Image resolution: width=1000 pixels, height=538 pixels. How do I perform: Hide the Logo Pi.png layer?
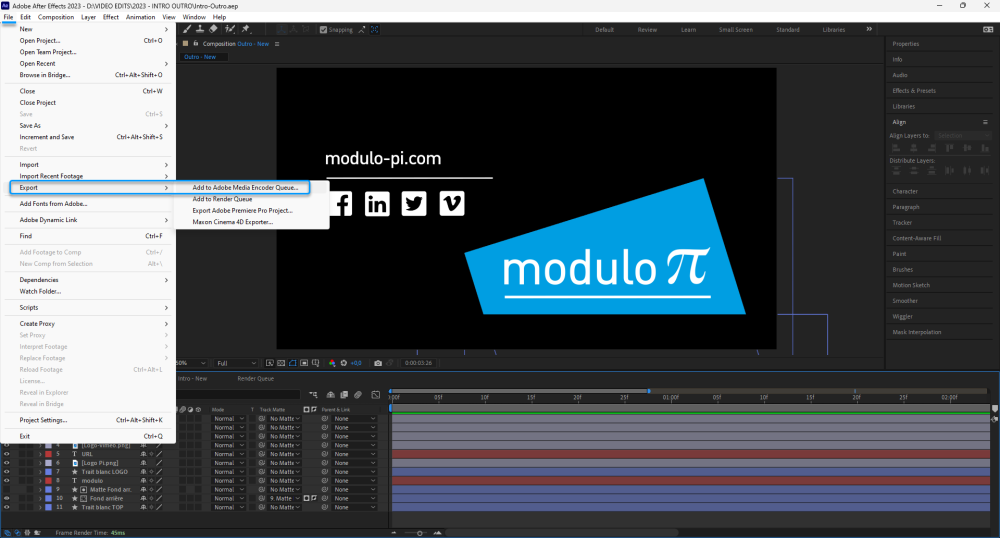6,463
